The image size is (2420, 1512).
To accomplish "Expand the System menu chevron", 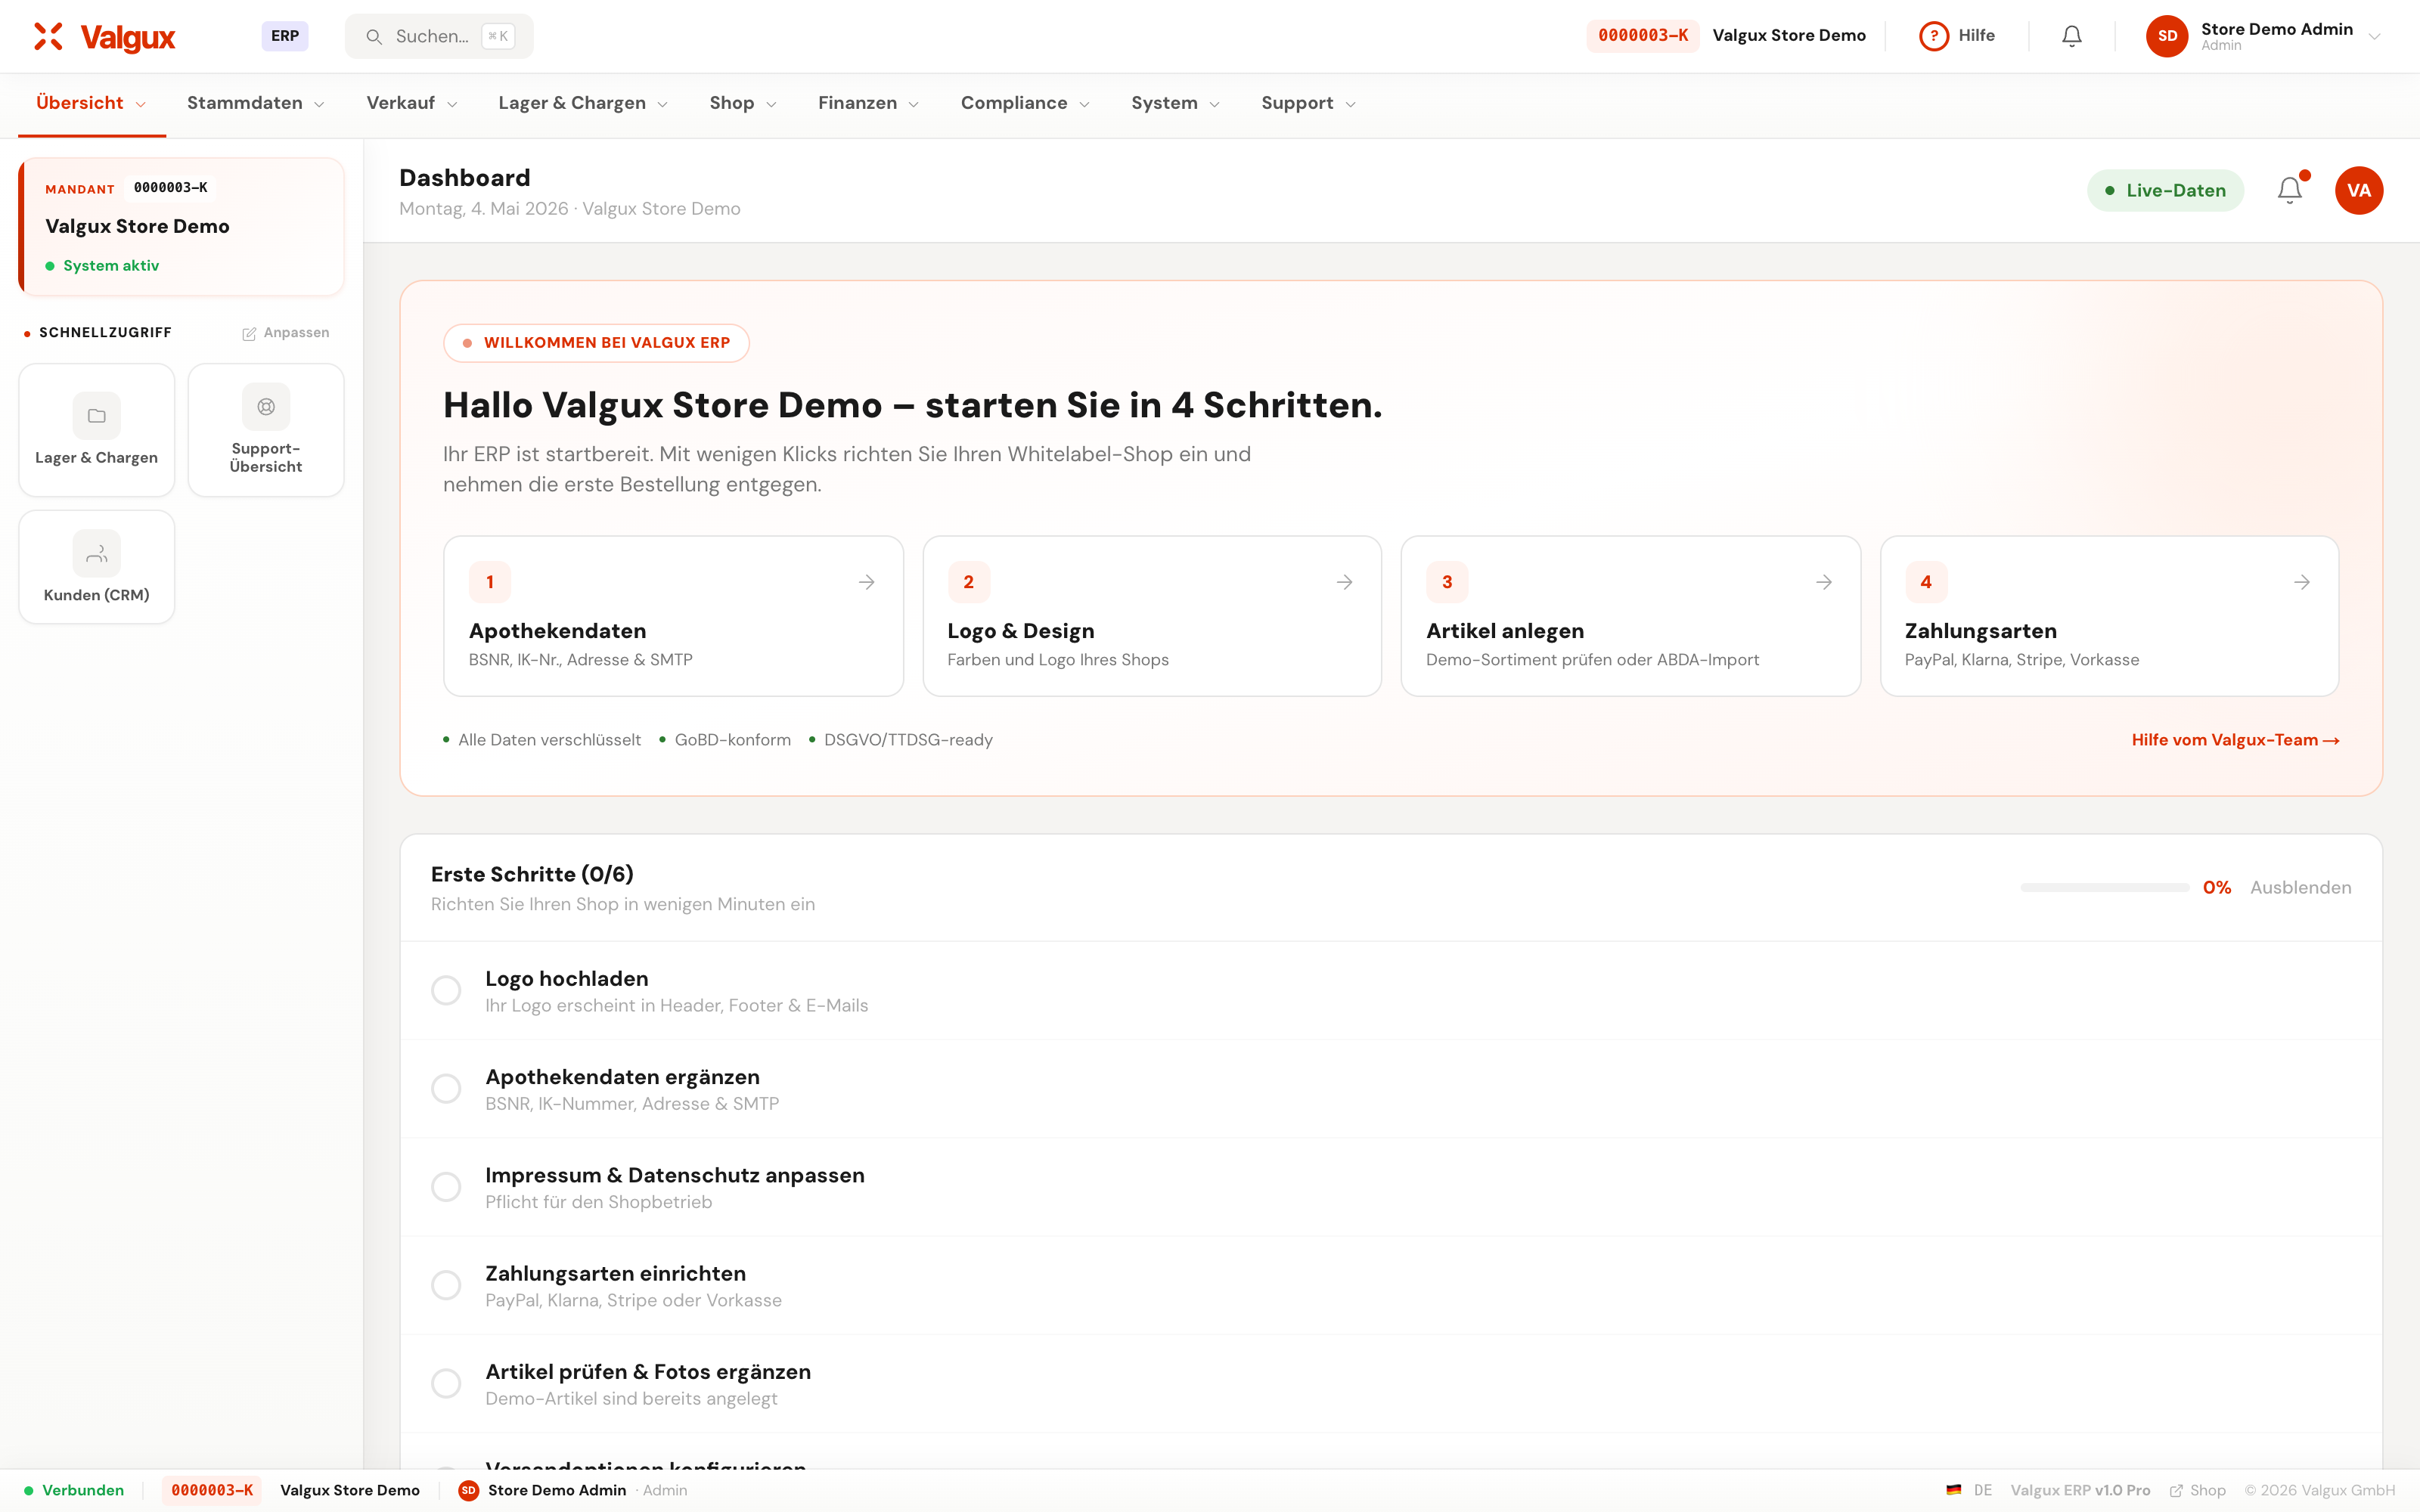I will [x=1214, y=104].
